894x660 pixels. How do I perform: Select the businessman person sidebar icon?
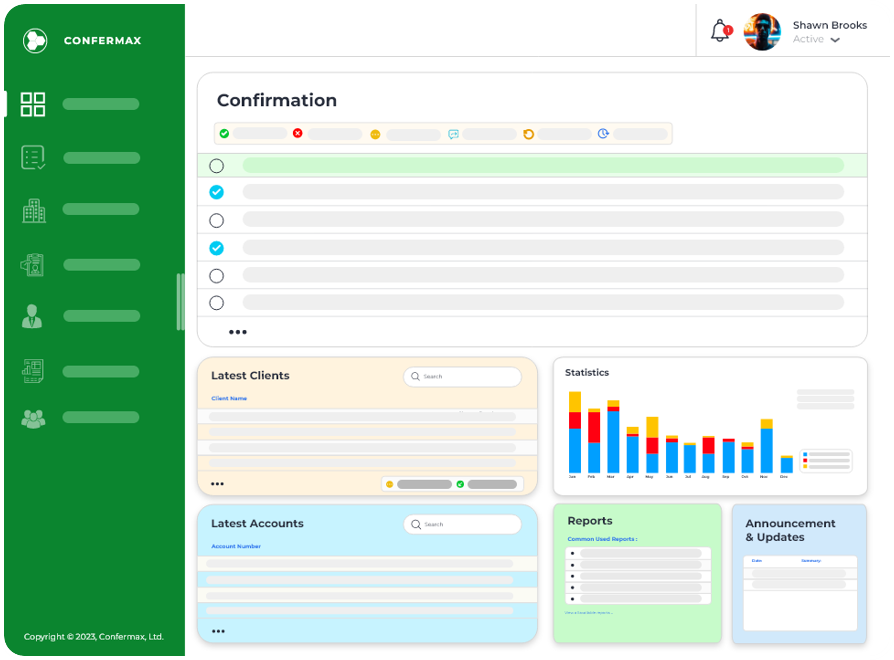(x=33, y=316)
